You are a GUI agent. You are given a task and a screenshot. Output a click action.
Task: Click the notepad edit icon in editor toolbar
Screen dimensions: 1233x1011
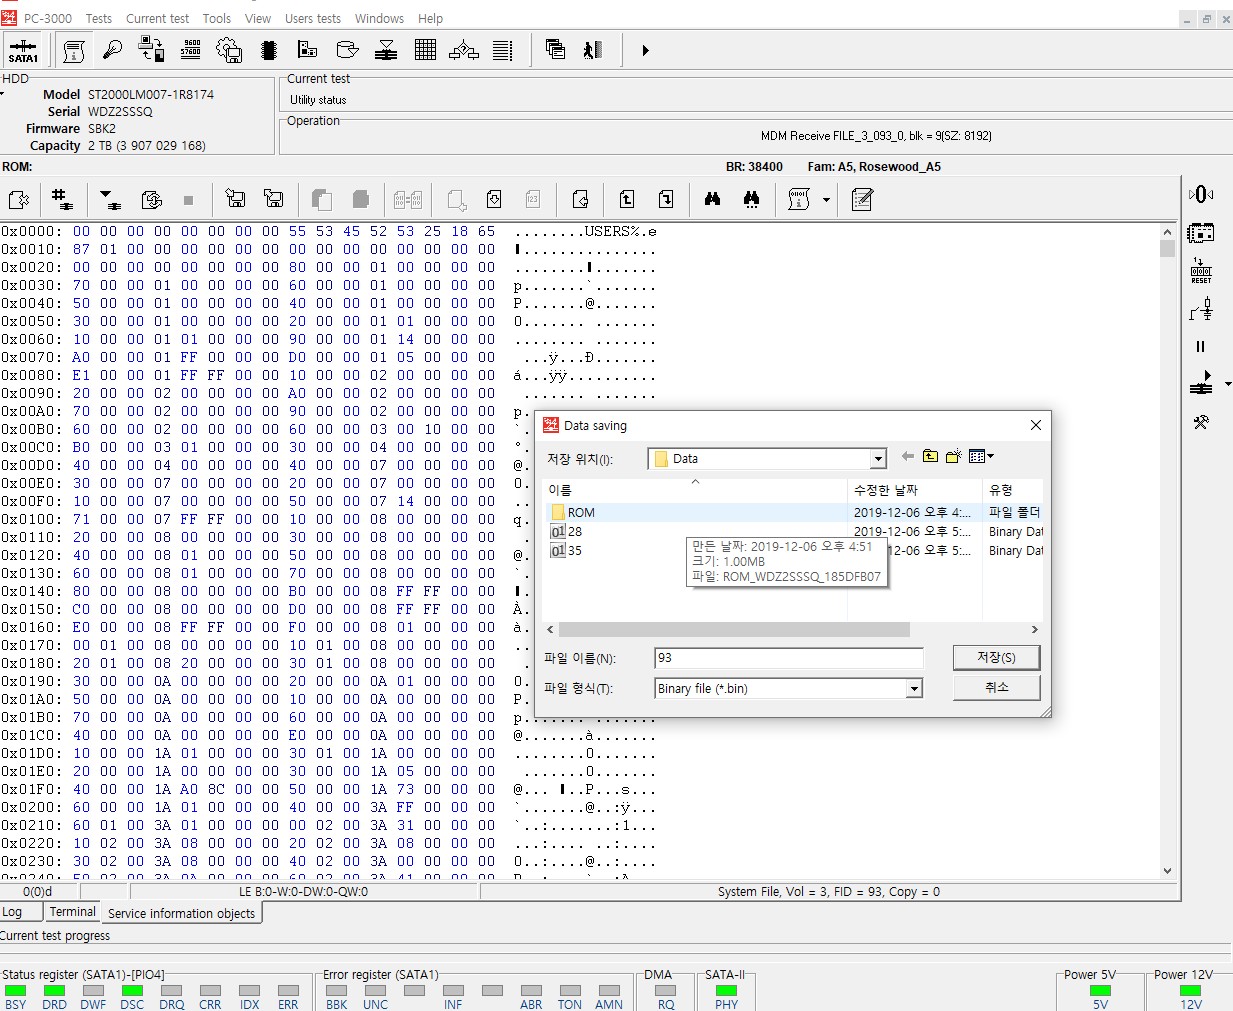(x=862, y=200)
